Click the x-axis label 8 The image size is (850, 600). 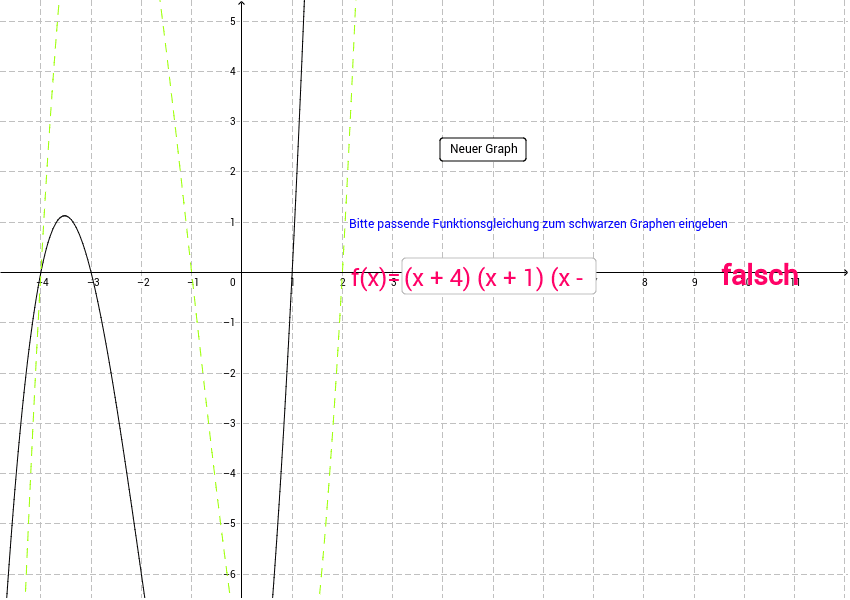(644, 282)
